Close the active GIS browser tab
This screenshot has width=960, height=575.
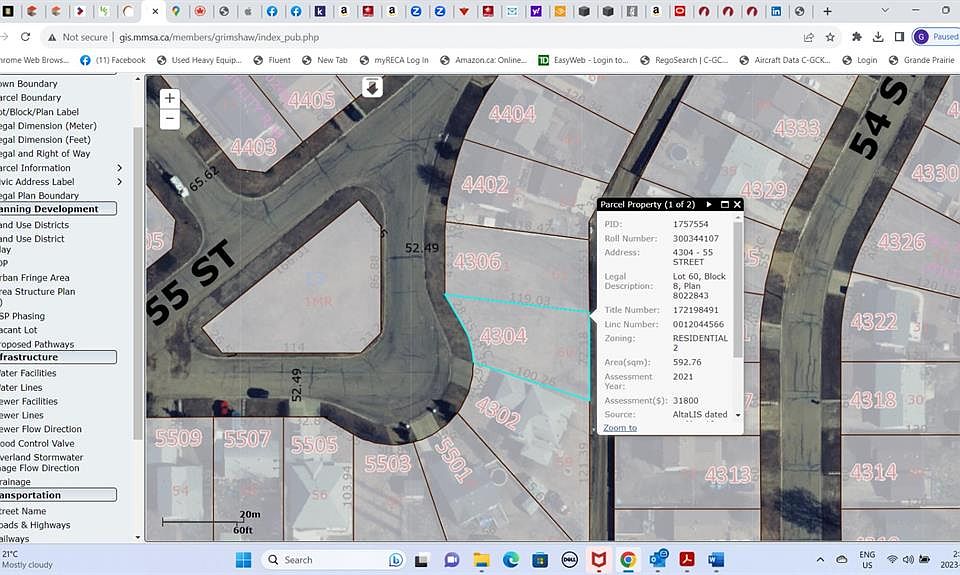click(155, 11)
